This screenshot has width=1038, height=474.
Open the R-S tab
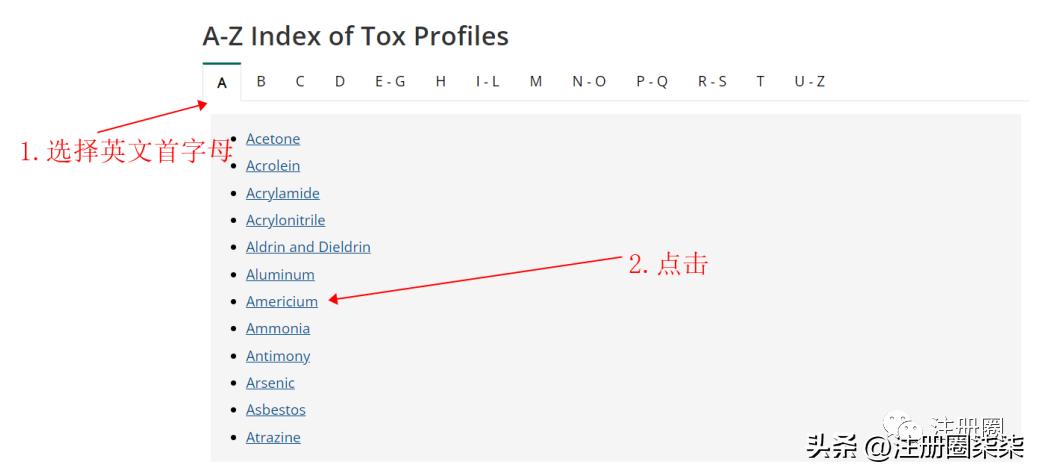point(712,82)
